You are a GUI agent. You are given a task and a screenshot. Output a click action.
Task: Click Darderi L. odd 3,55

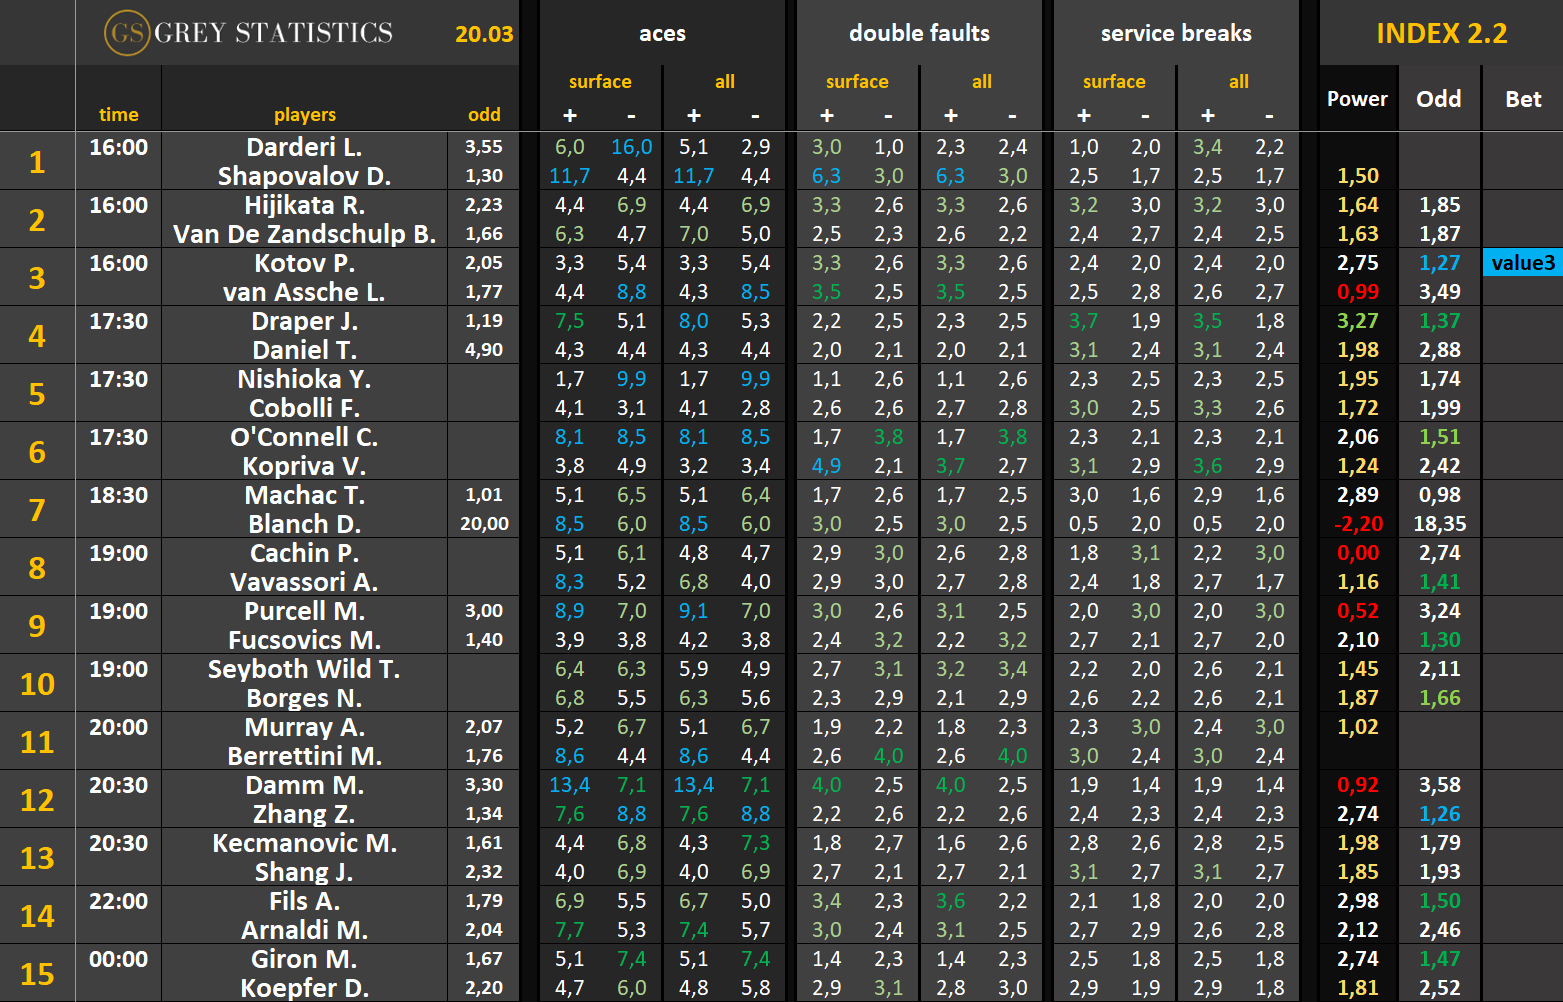(x=484, y=147)
